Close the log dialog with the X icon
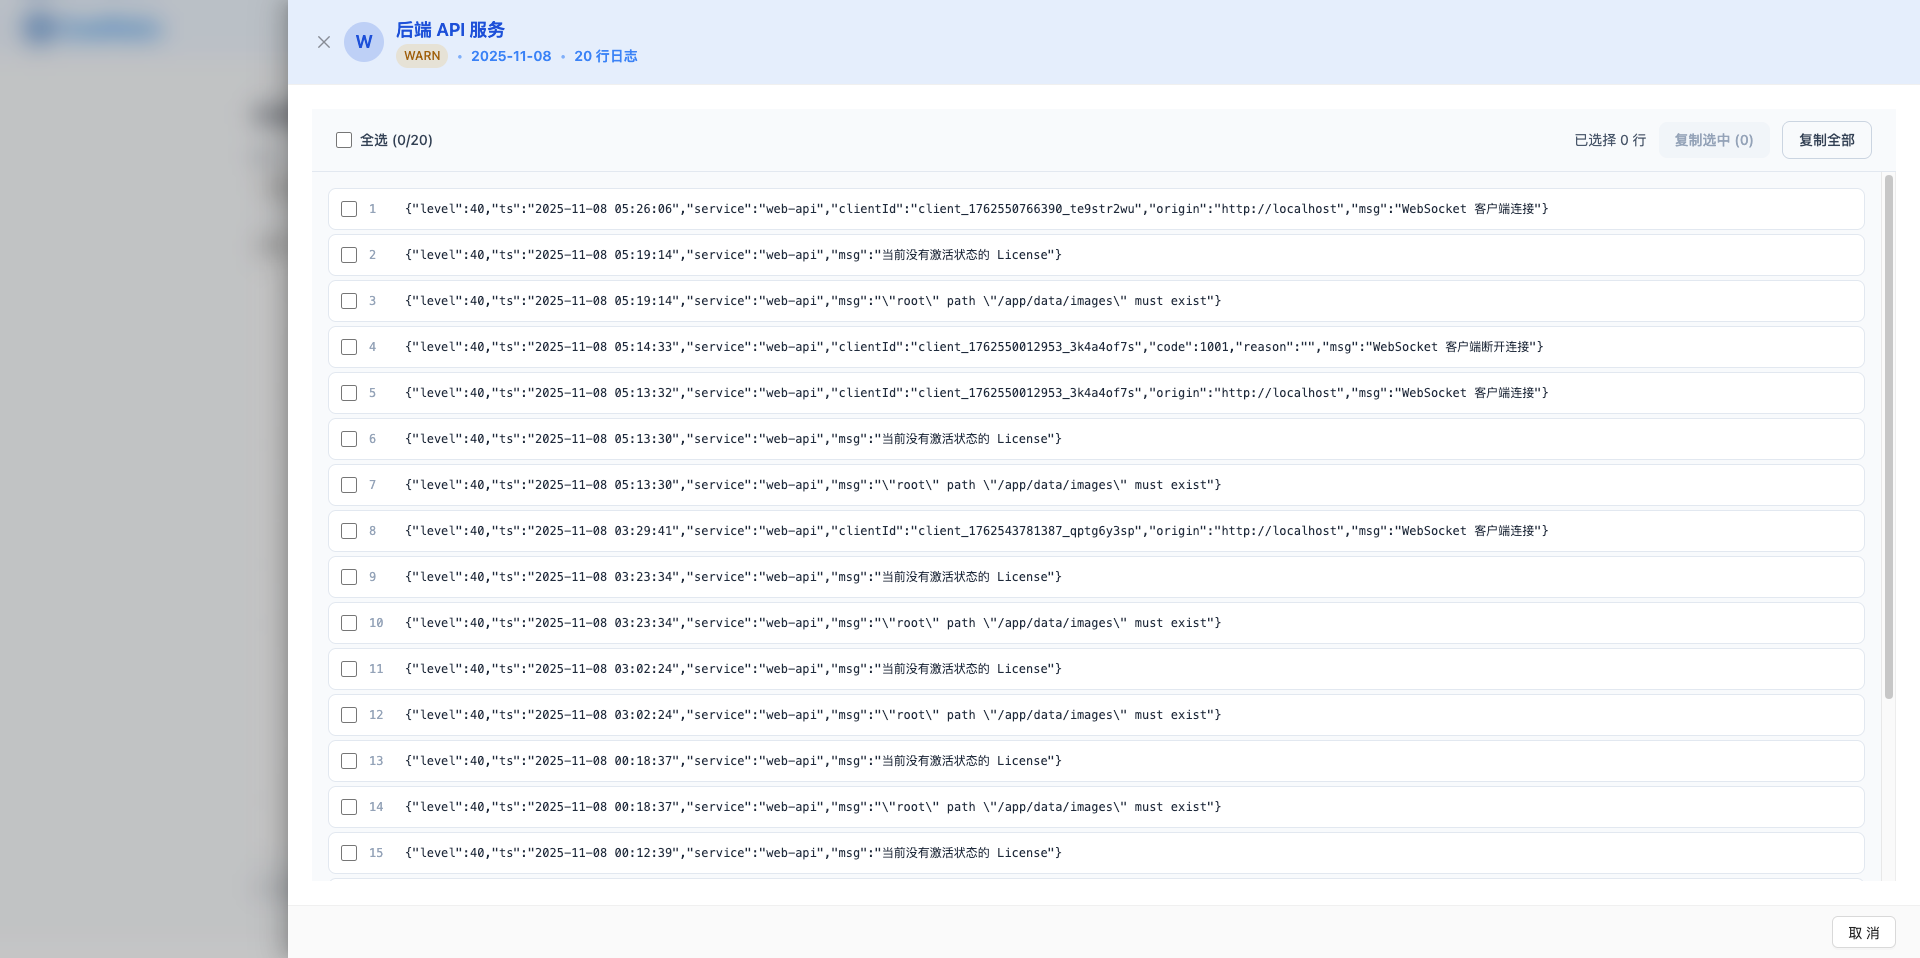 [x=324, y=42]
